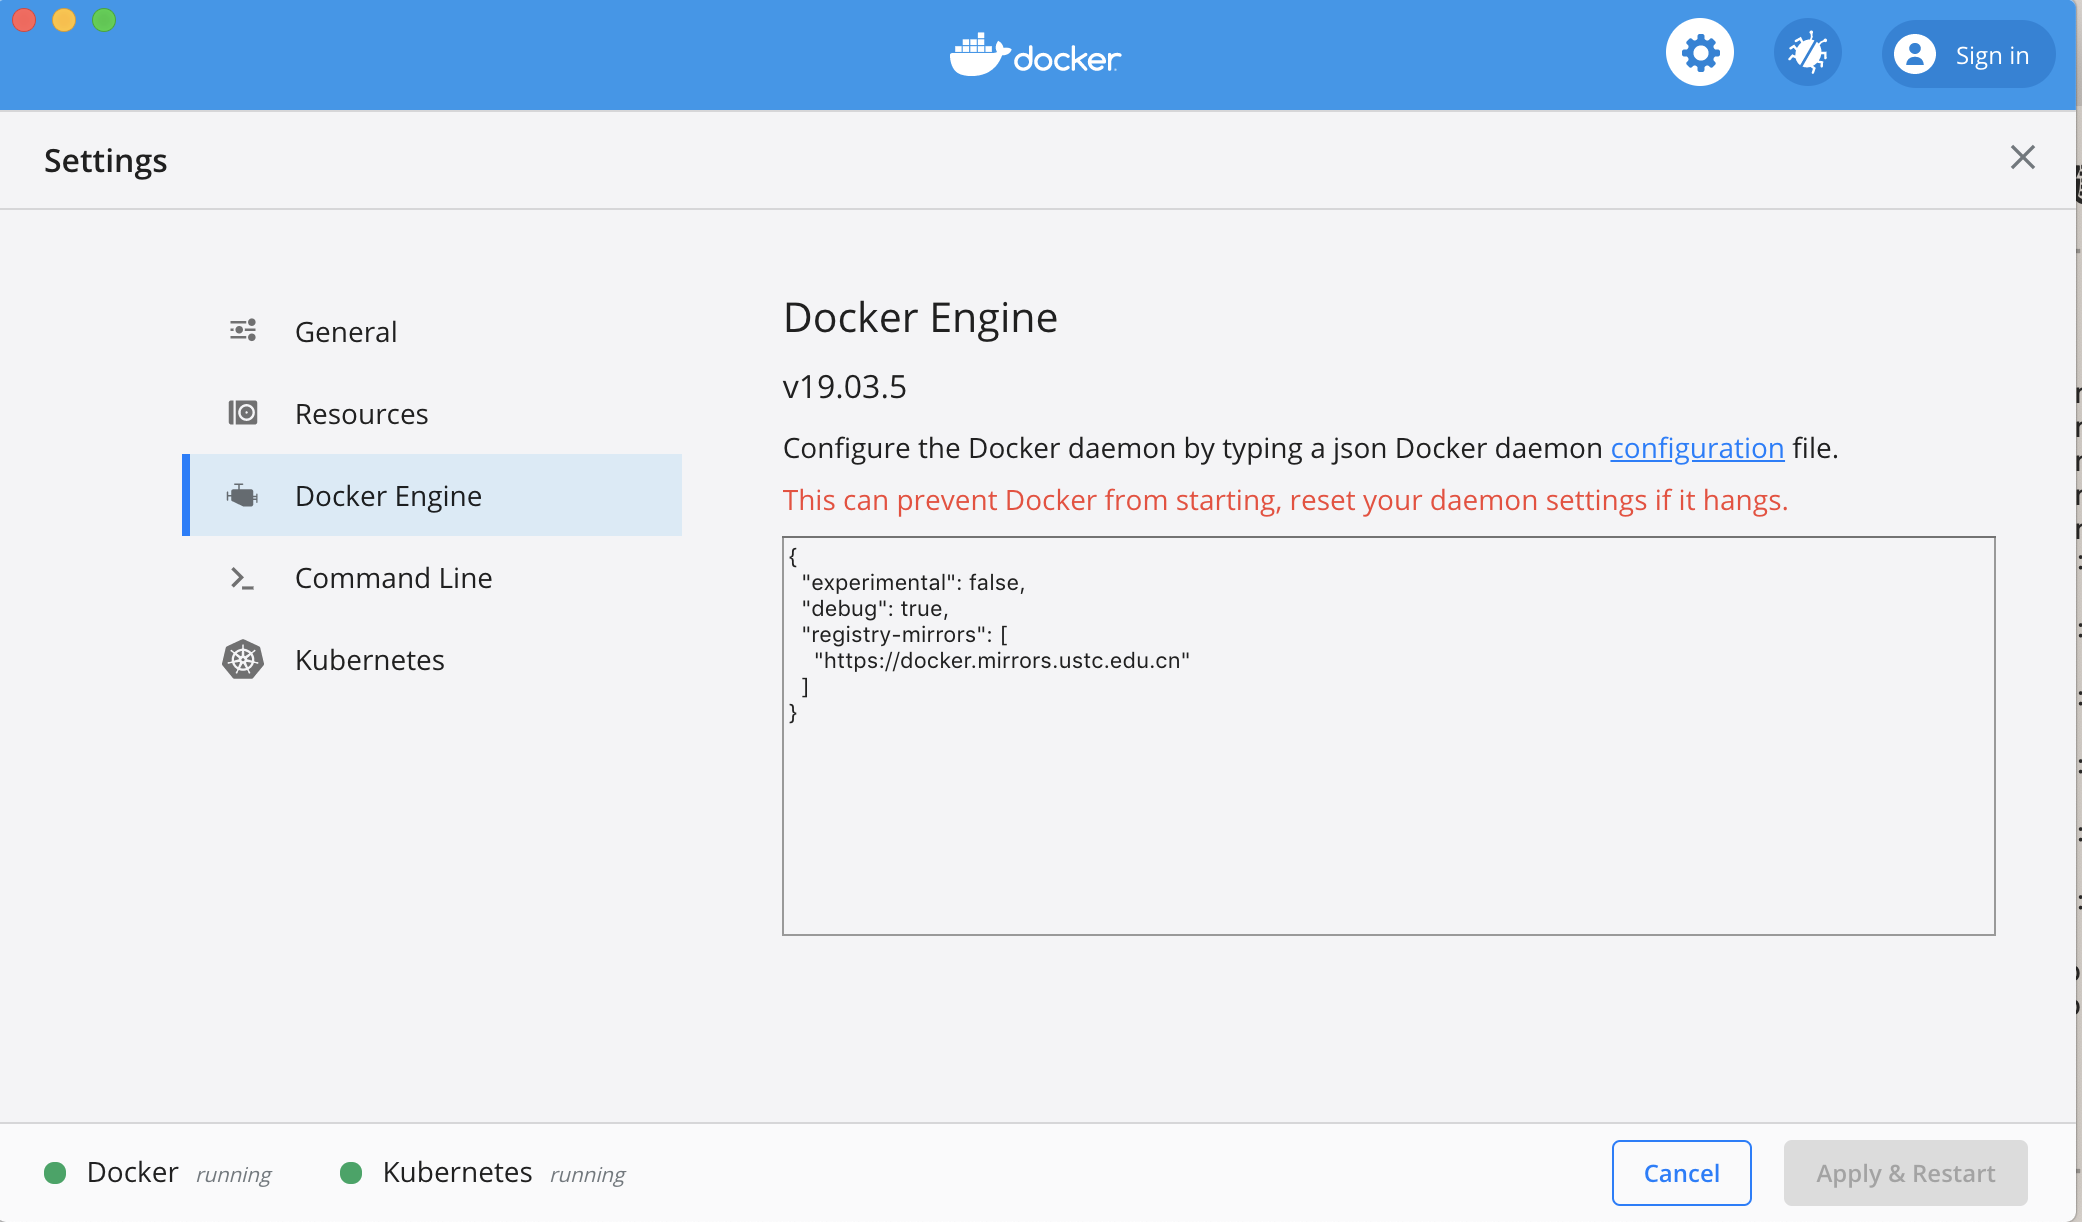Close the Settings panel with X

coord(2022,157)
